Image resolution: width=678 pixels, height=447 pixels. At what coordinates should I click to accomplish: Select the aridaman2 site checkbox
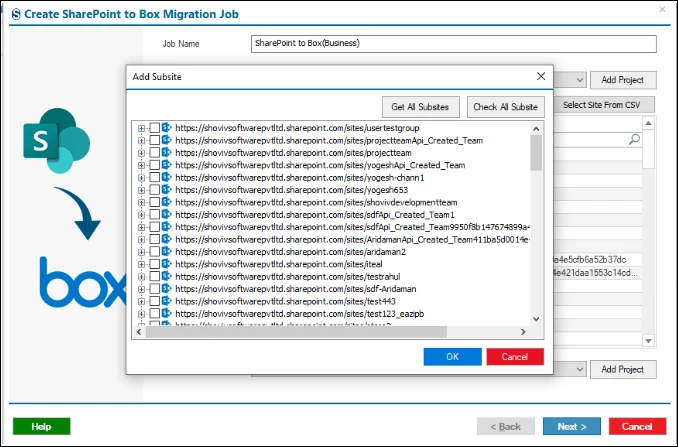pyautogui.click(x=154, y=251)
